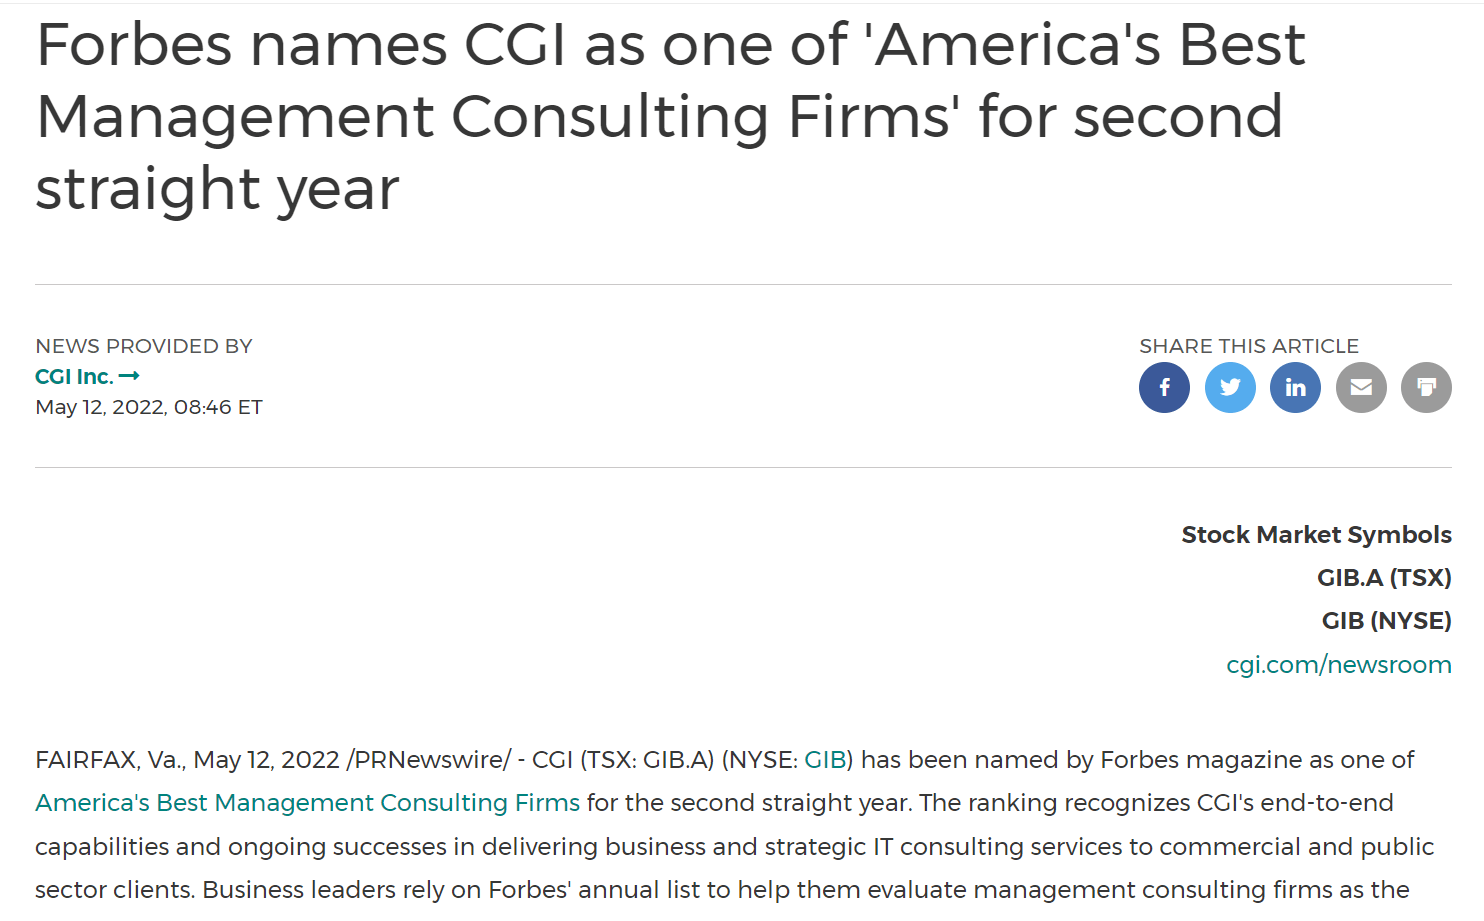The width and height of the screenshot is (1484, 921).
Task: Click the NEWS PROVIDED BY label
Action: (x=144, y=346)
